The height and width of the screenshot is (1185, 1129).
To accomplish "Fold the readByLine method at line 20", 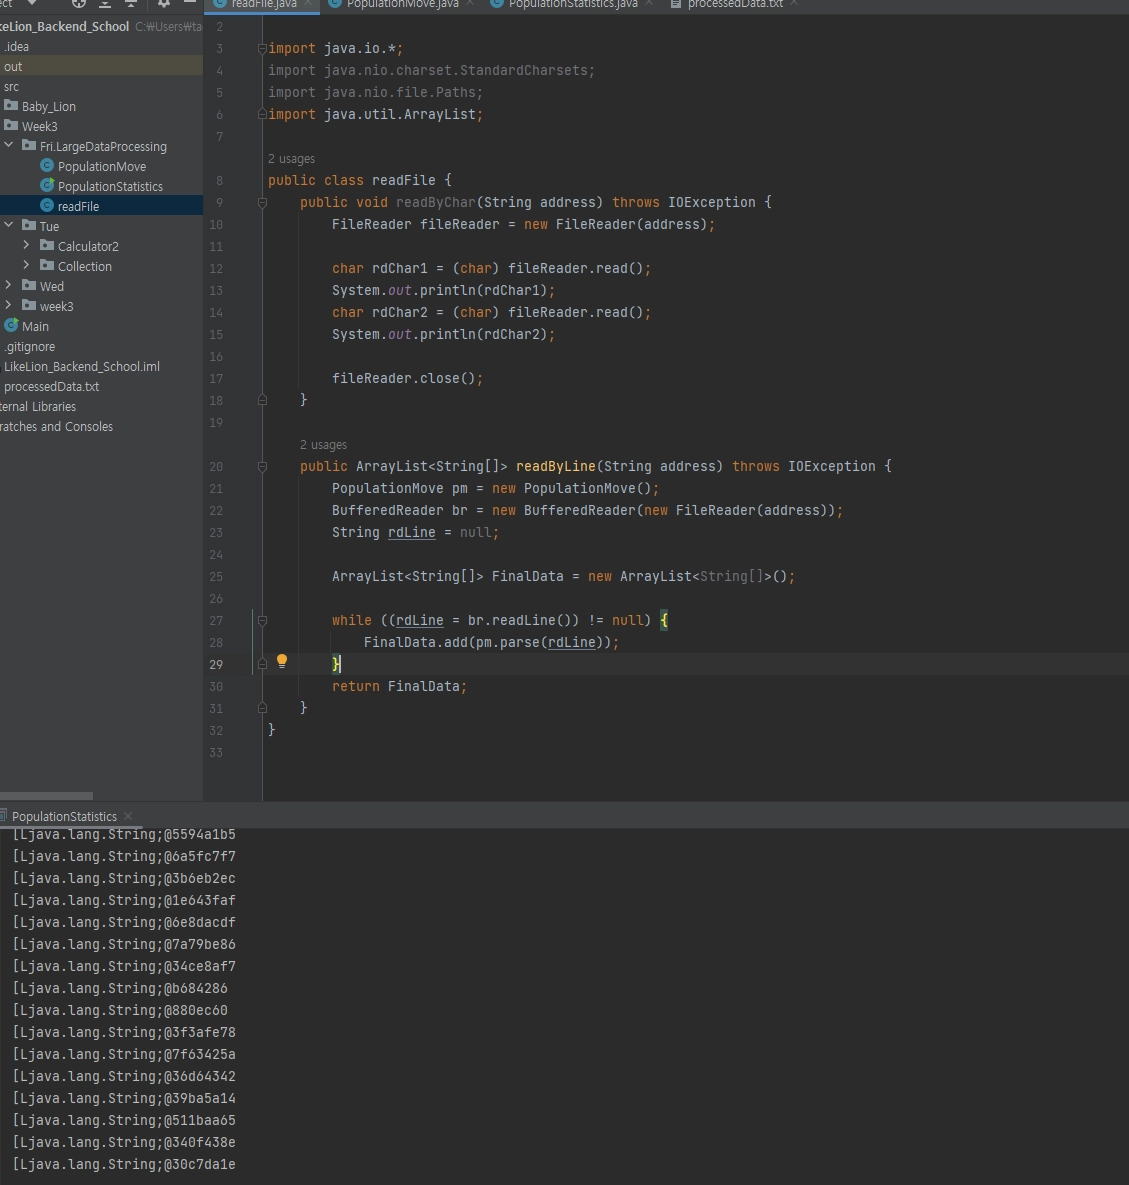I will click(x=262, y=466).
